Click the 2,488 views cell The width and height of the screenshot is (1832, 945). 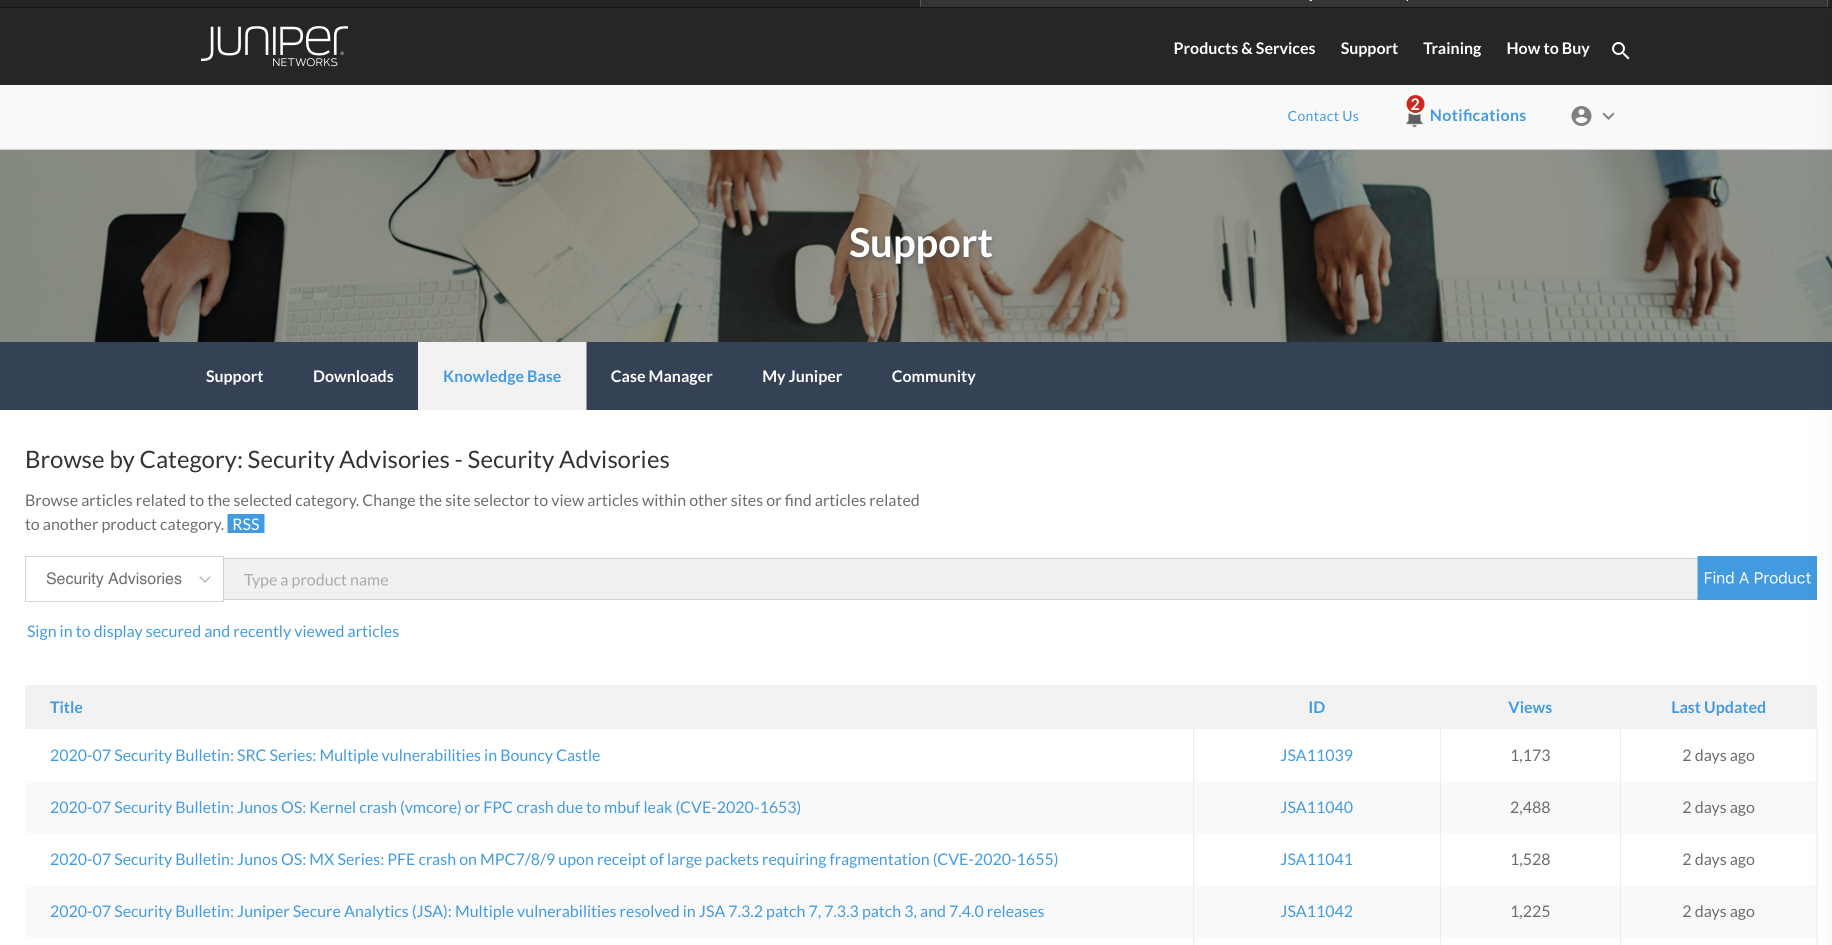pos(1530,807)
